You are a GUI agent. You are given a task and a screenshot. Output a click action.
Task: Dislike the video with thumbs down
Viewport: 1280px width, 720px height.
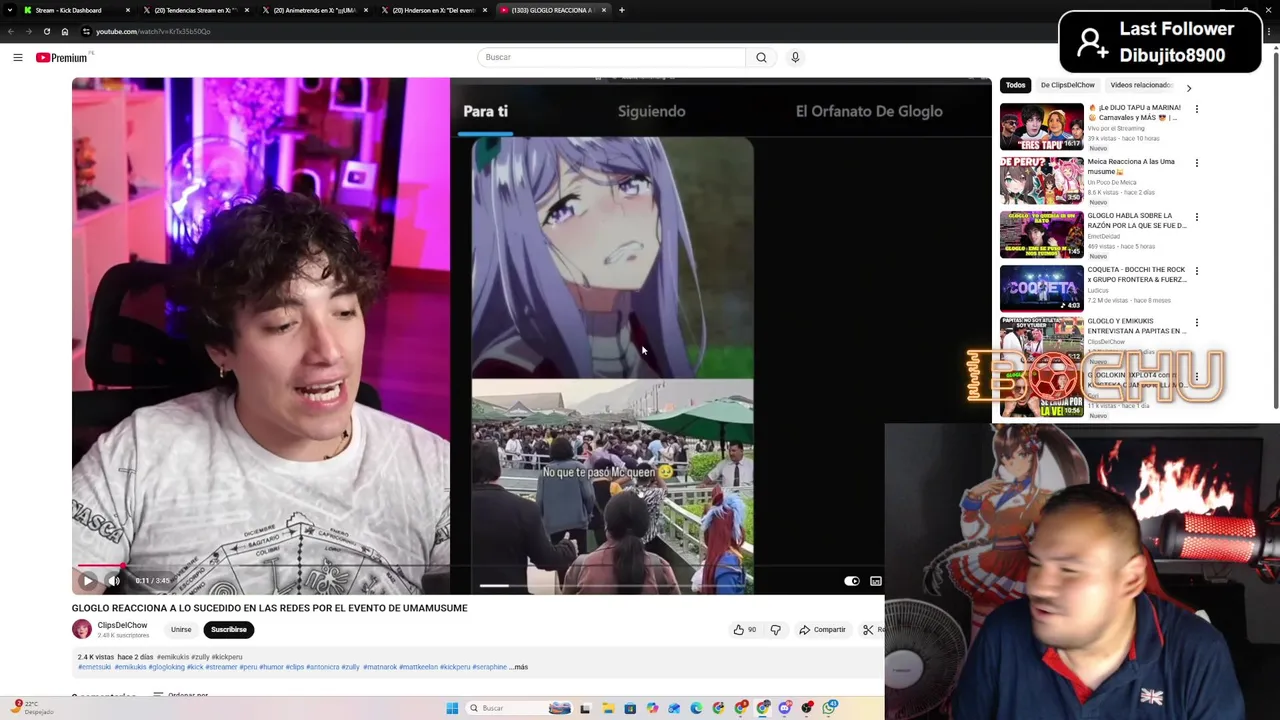click(x=775, y=630)
